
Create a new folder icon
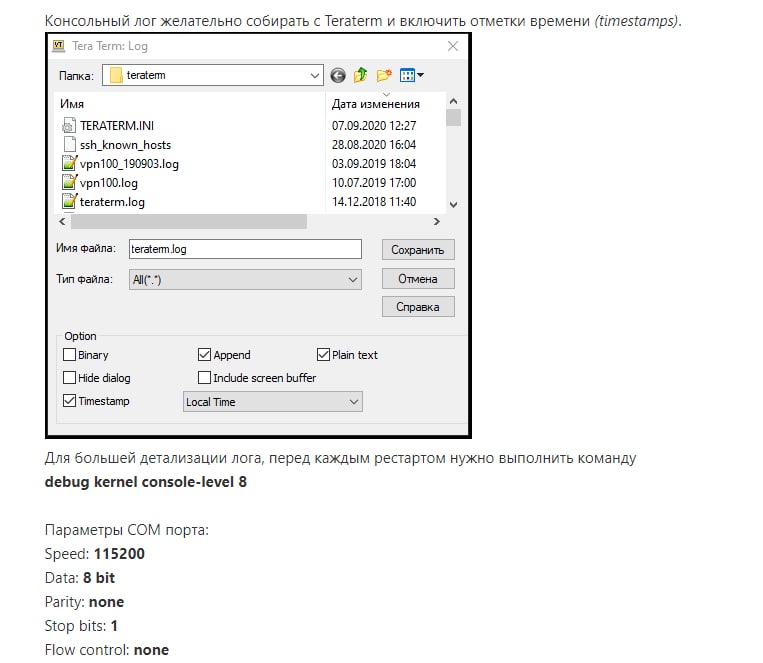[384, 75]
